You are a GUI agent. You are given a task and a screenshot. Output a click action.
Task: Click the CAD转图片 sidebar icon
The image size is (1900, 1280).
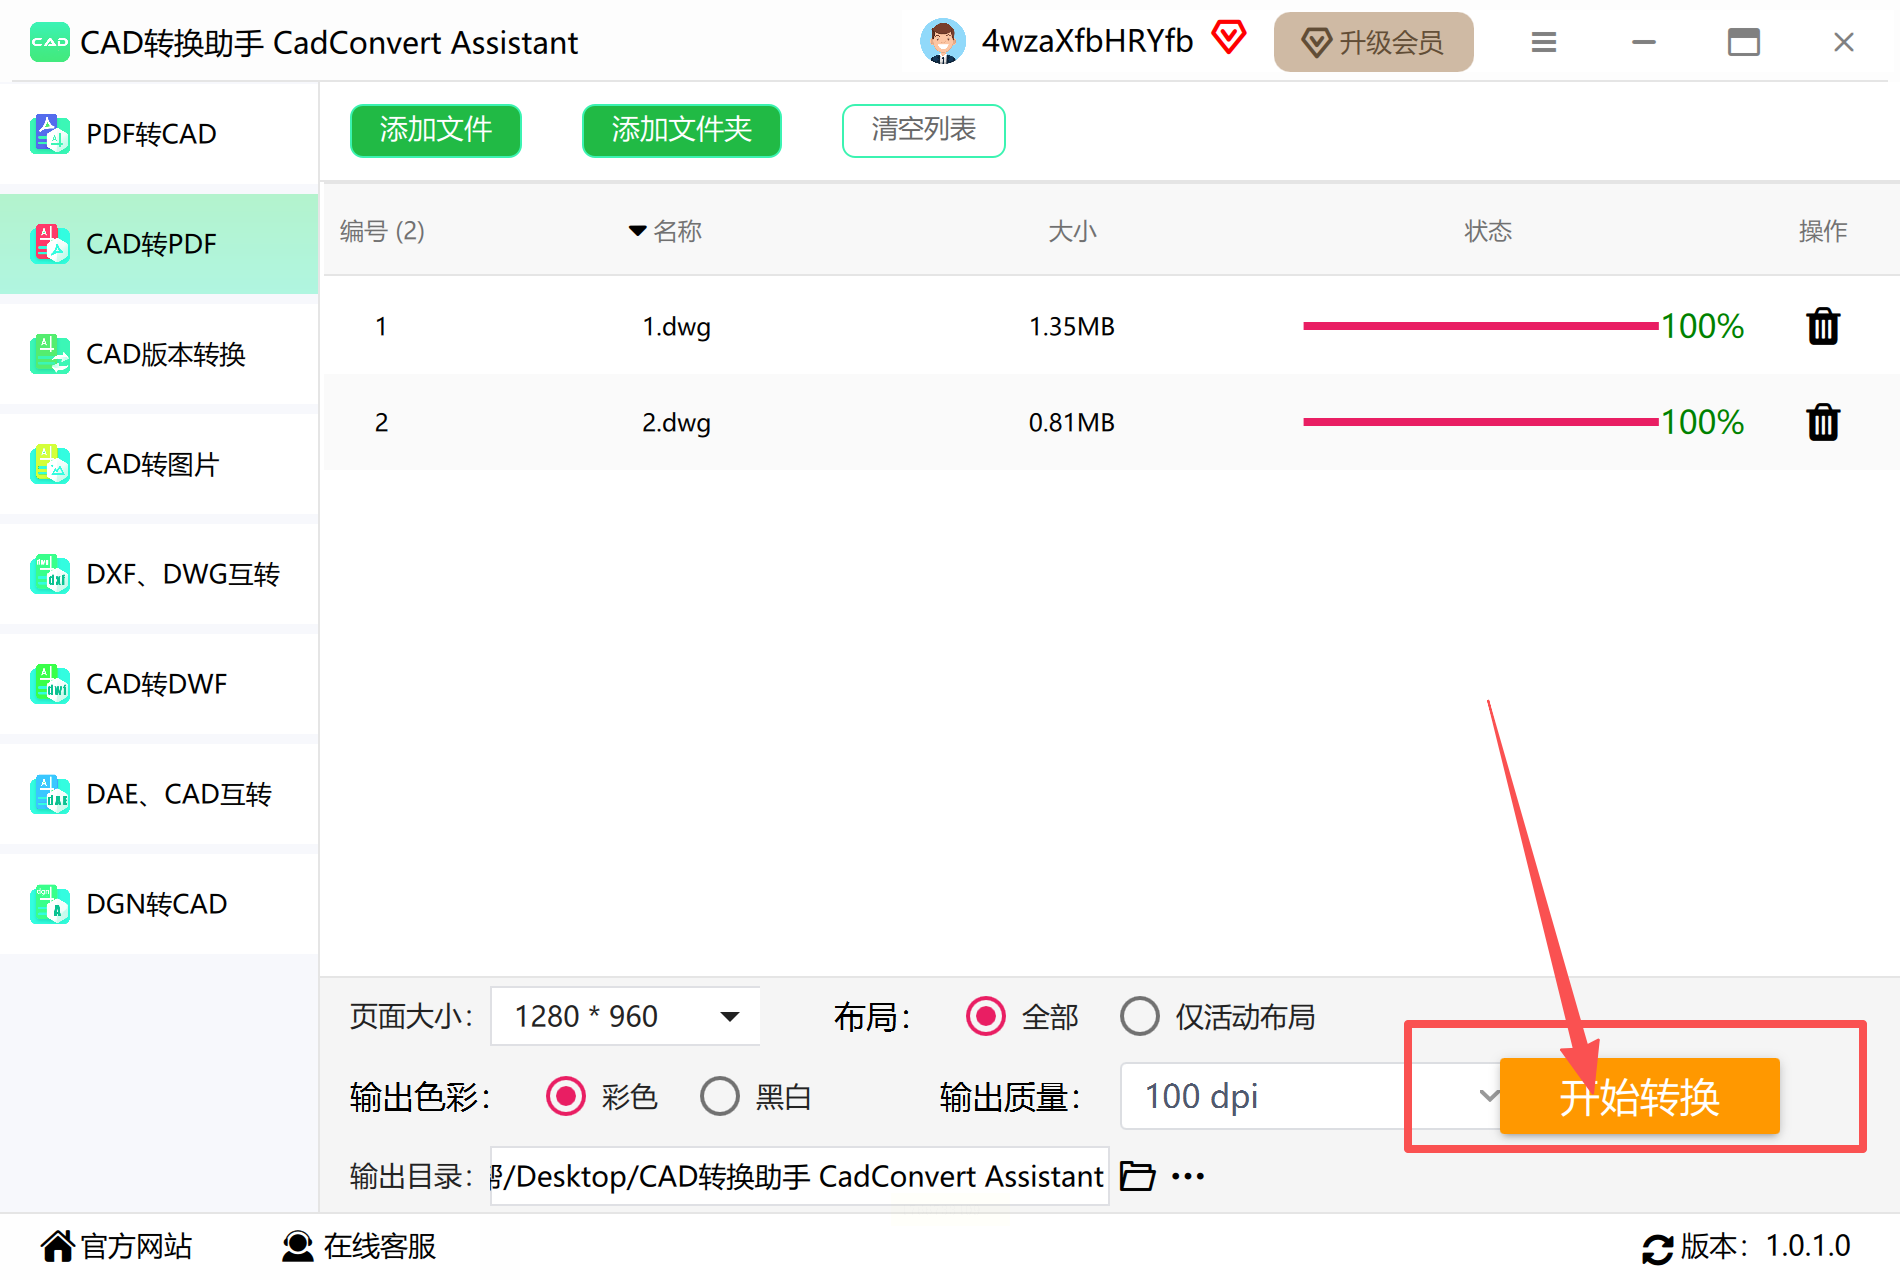[x=49, y=464]
